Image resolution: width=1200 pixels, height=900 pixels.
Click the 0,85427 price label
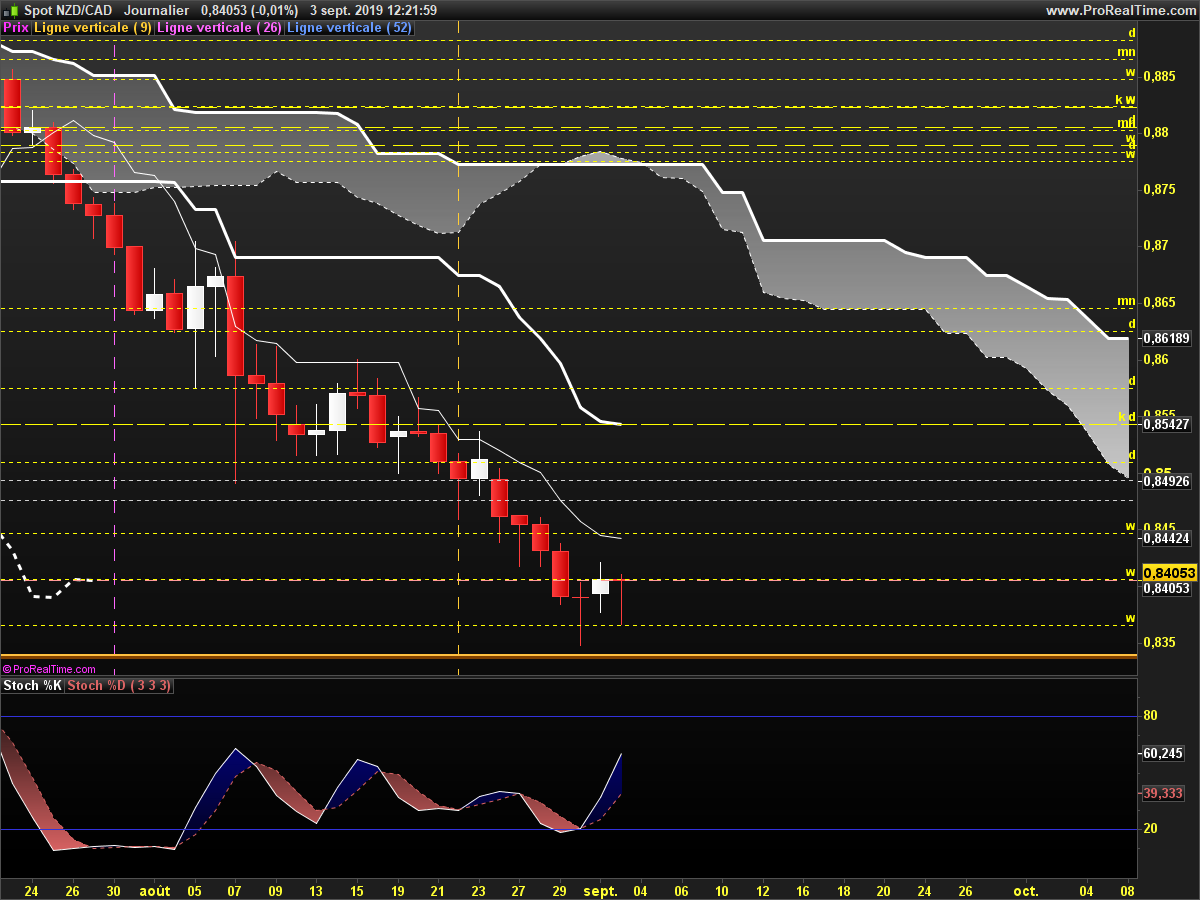click(x=1165, y=425)
